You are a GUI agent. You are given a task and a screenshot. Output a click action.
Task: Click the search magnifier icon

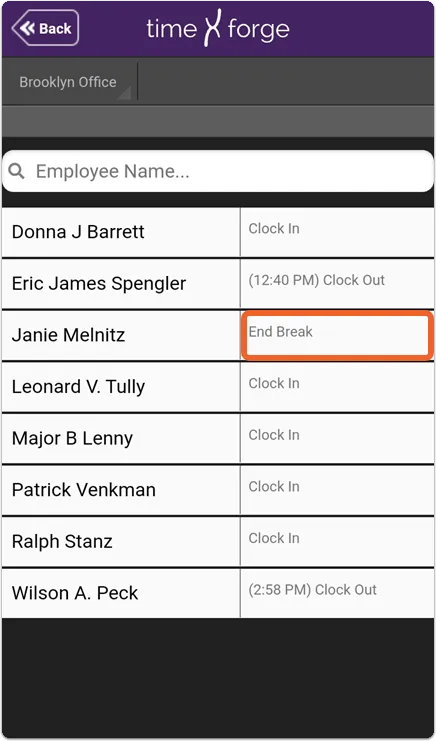(17, 172)
